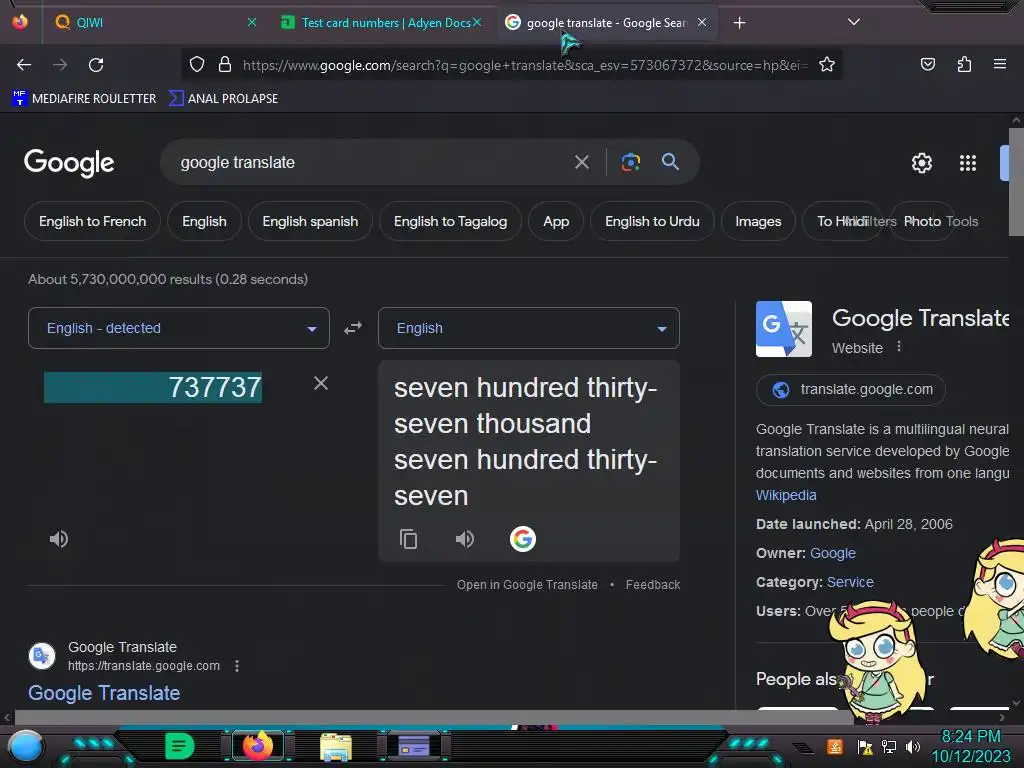
Task: Reload the current page
Action: pos(96,65)
